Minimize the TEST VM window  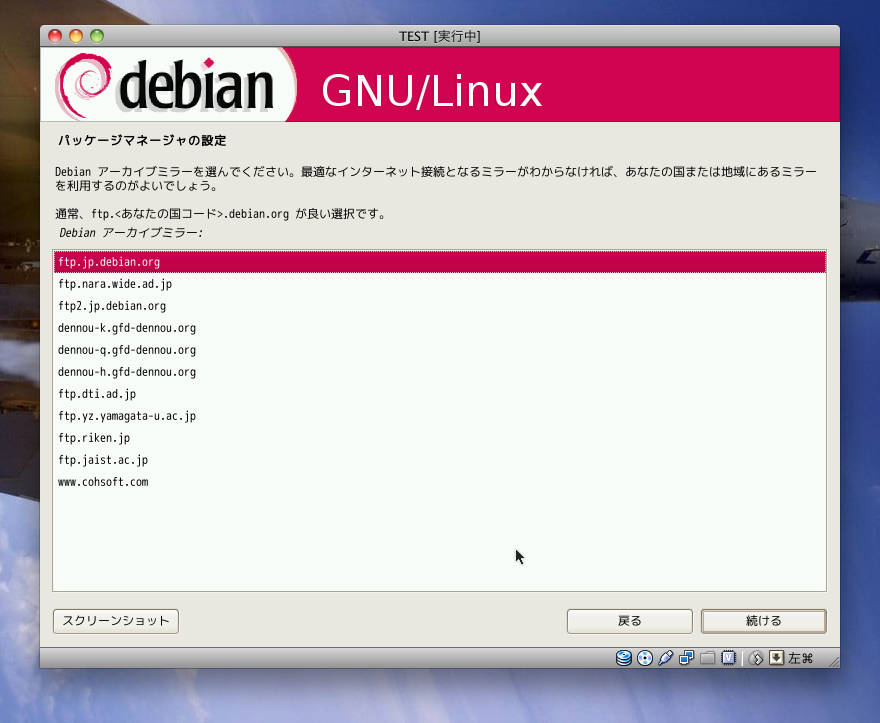pyautogui.click(x=76, y=36)
